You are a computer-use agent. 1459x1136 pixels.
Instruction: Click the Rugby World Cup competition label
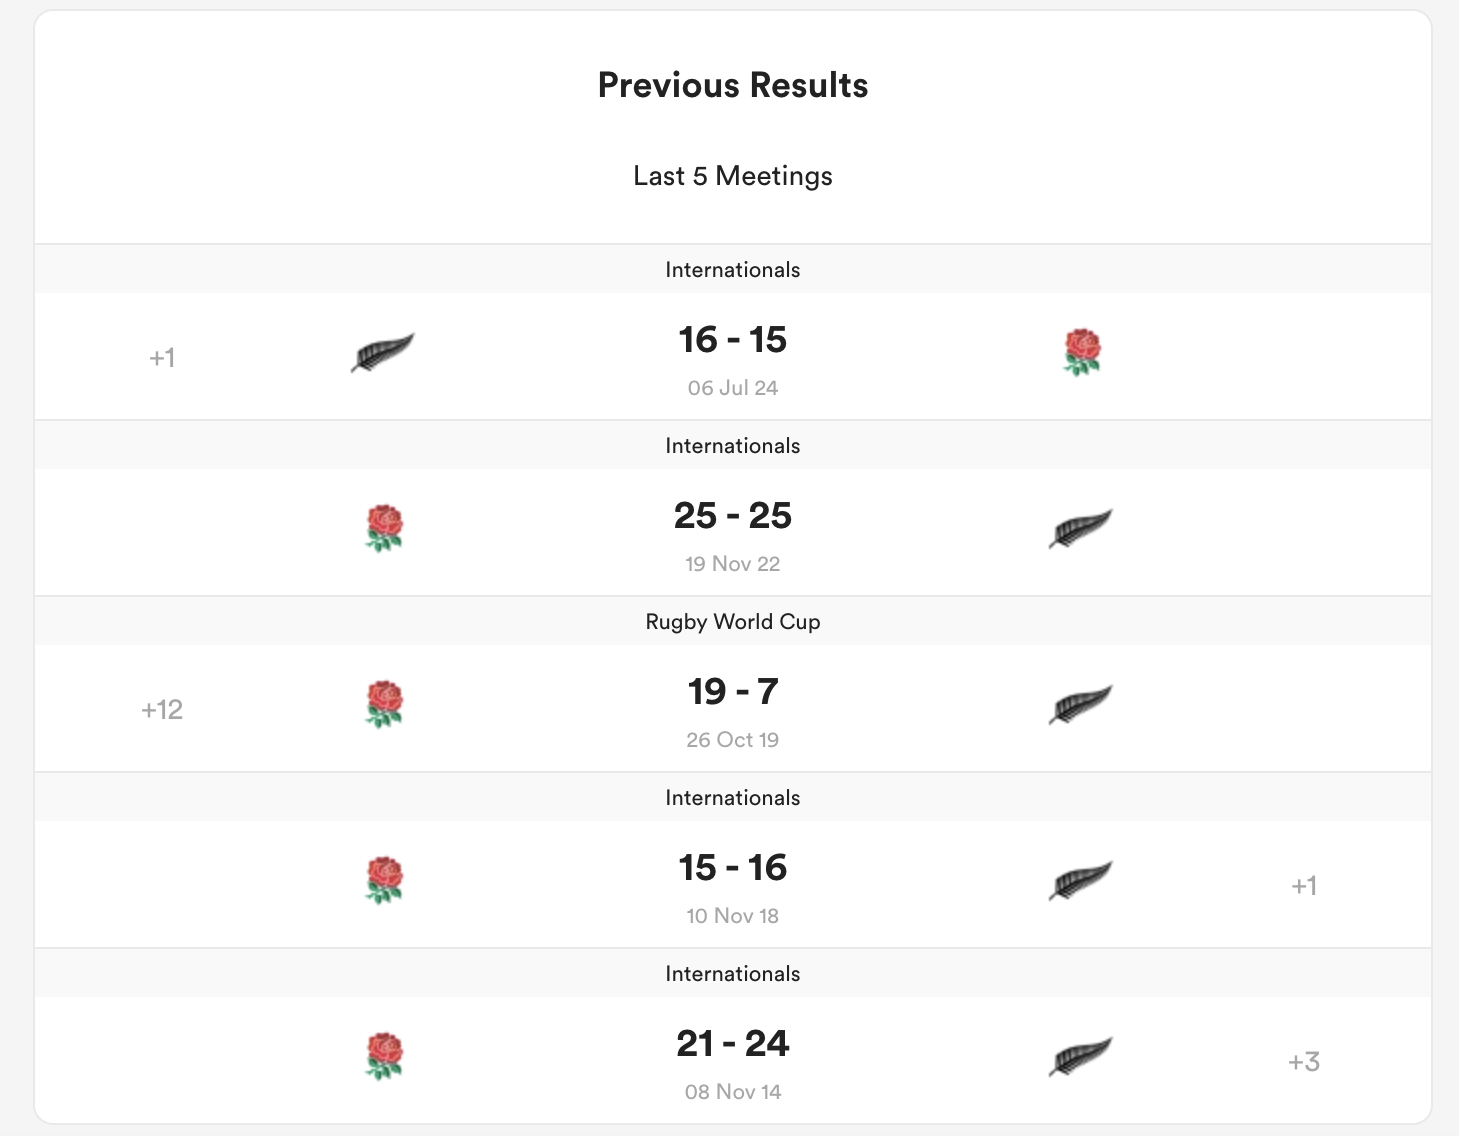click(x=732, y=622)
